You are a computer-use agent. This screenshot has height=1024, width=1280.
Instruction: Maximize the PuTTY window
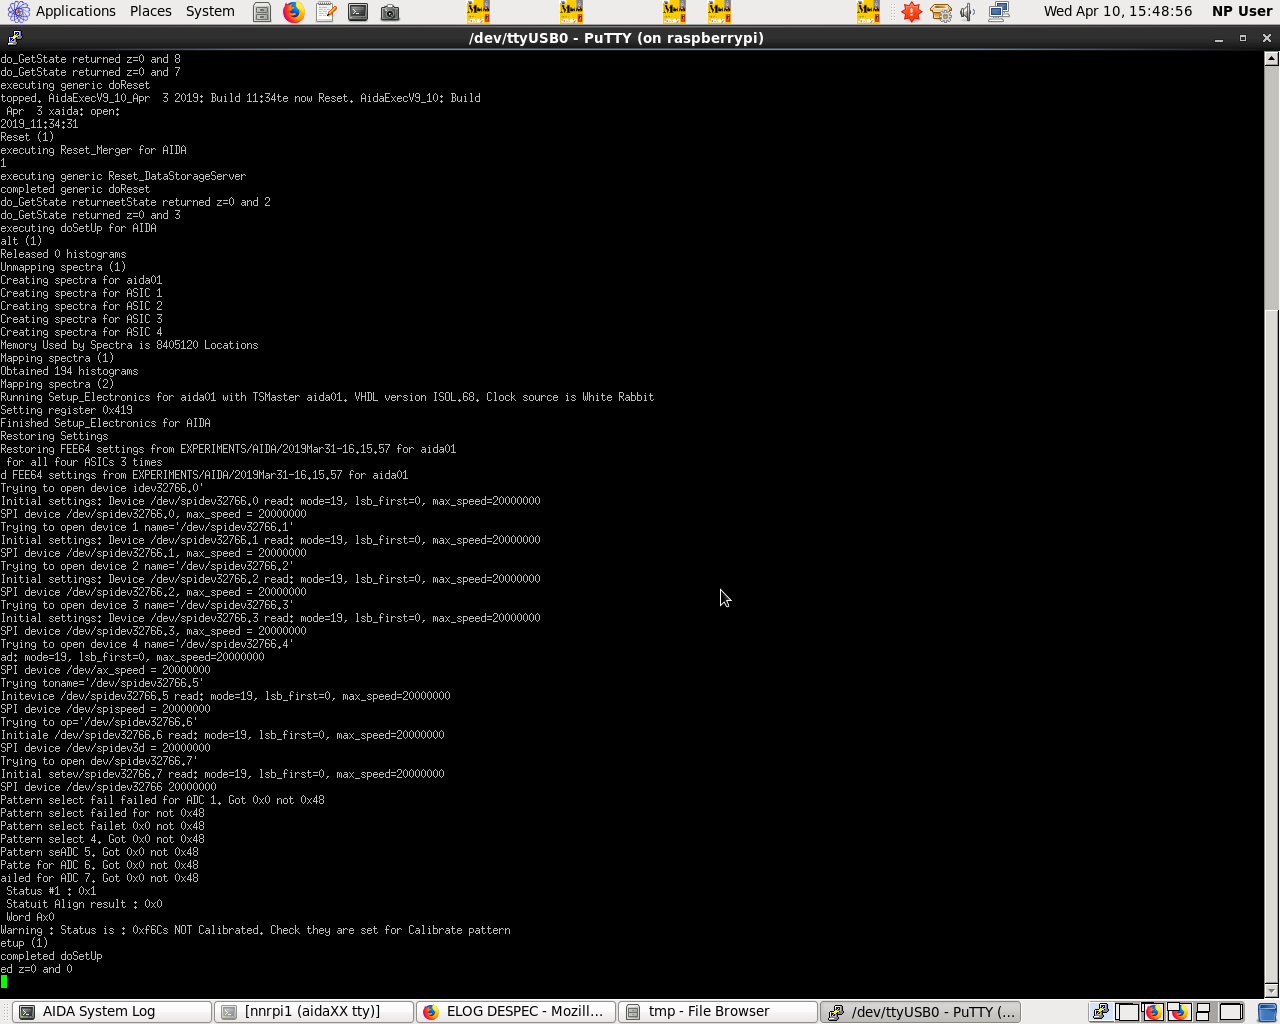pyautogui.click(x=1243, y=38)
